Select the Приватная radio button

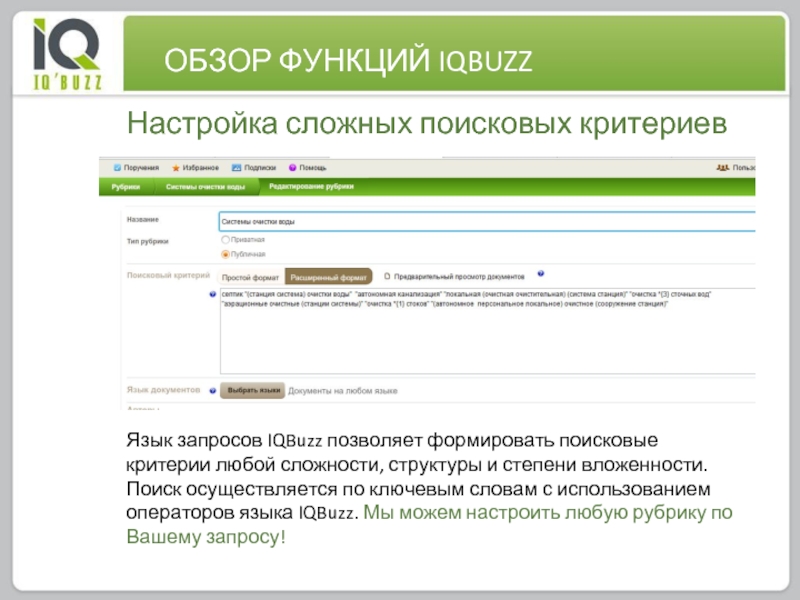click(x=225, y=239)
